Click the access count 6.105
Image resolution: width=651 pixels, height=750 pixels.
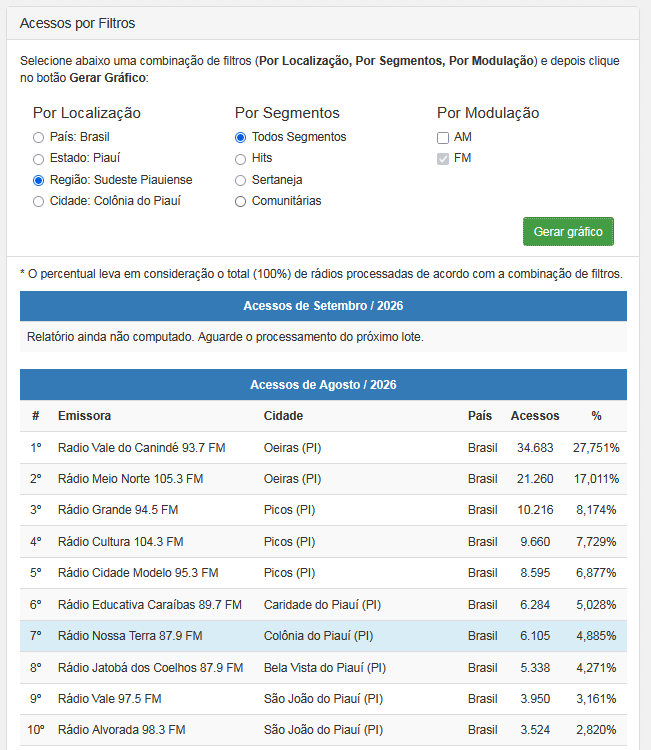[535, 636]
